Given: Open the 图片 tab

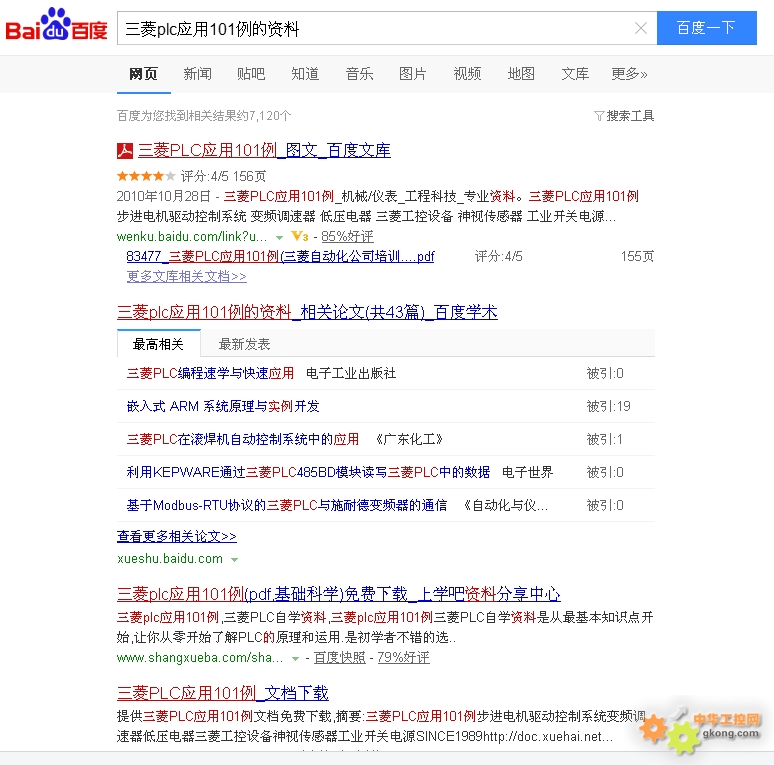Looking at the screenshot, I should (x=413, y=74).
